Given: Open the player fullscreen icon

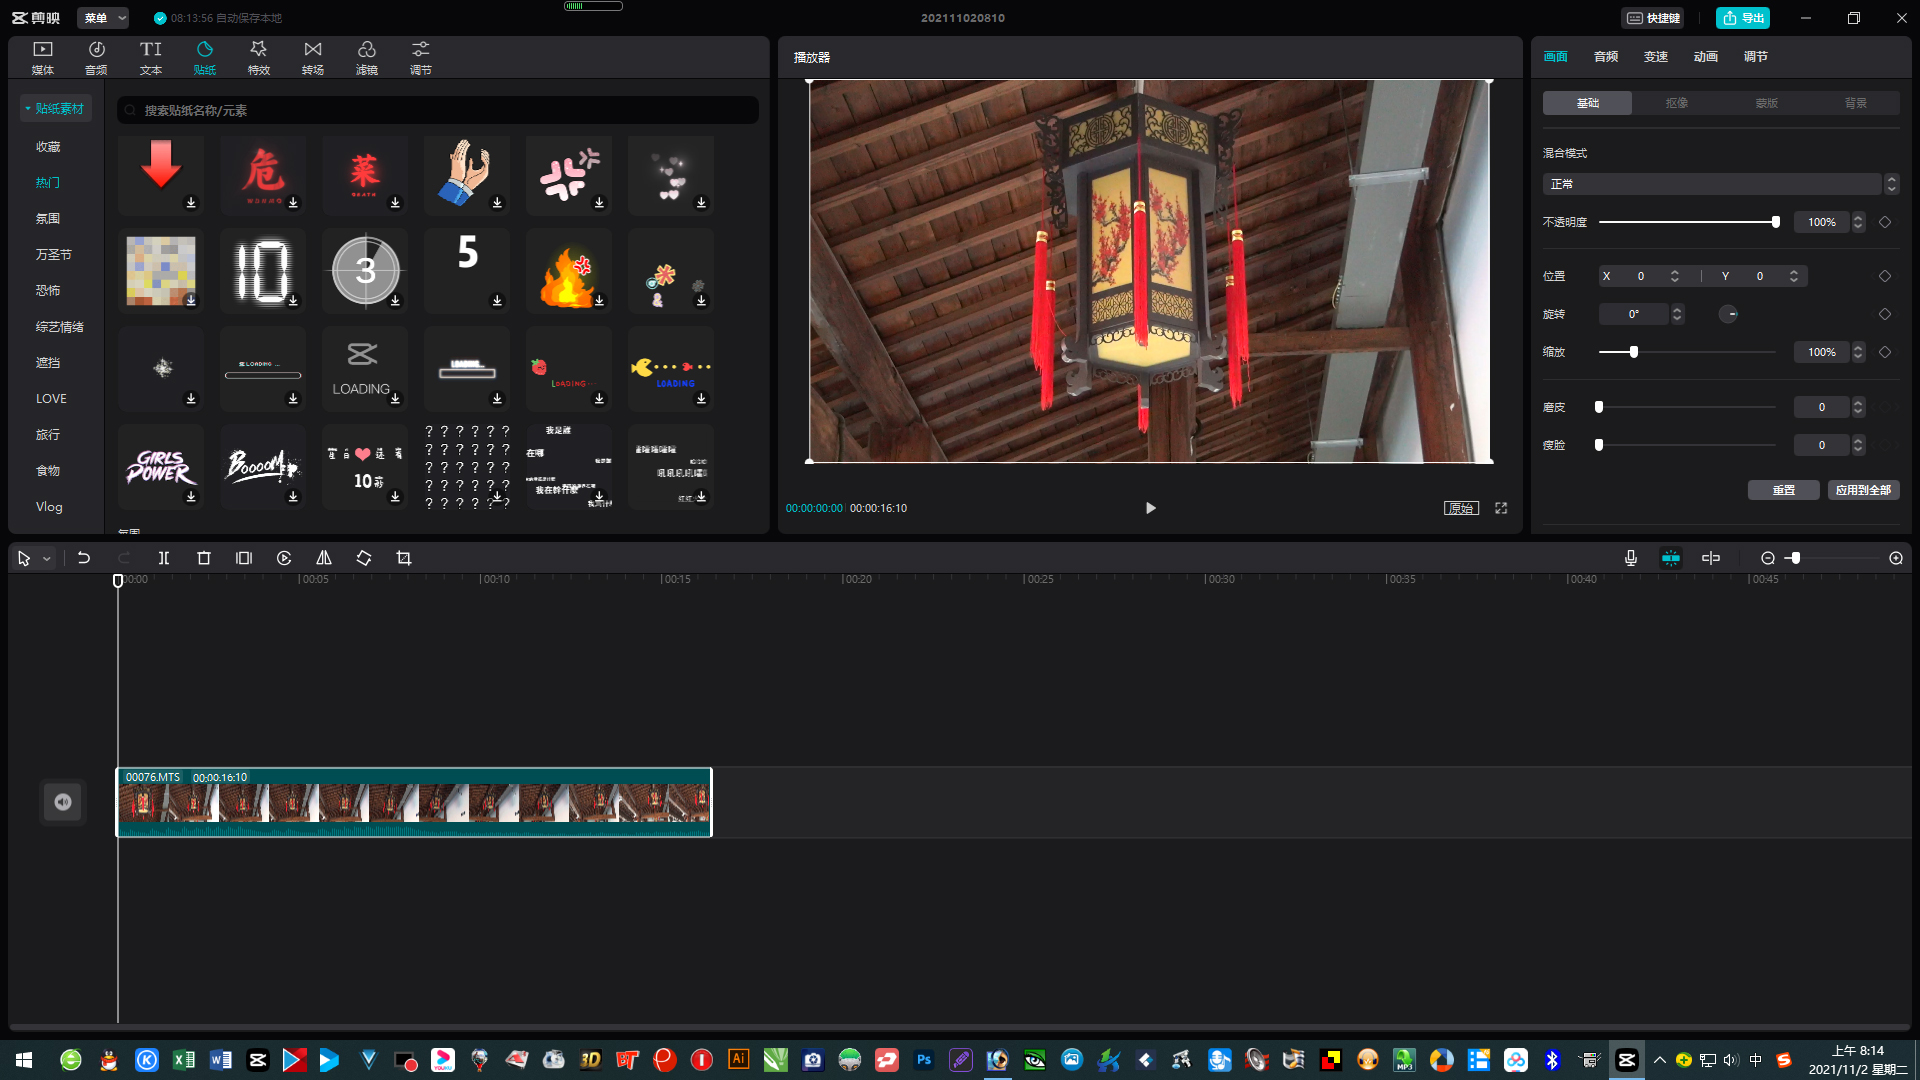Looking at the screenshot, I should 1501,508.
